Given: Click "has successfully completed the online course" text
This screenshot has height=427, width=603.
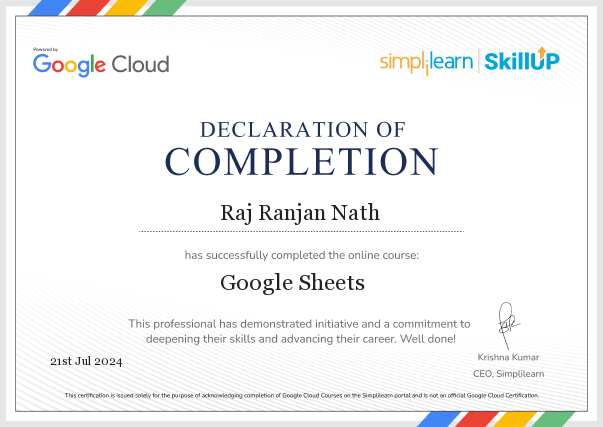Looking at the screenshot, I should pyautogui.click(x=301, y=255).
